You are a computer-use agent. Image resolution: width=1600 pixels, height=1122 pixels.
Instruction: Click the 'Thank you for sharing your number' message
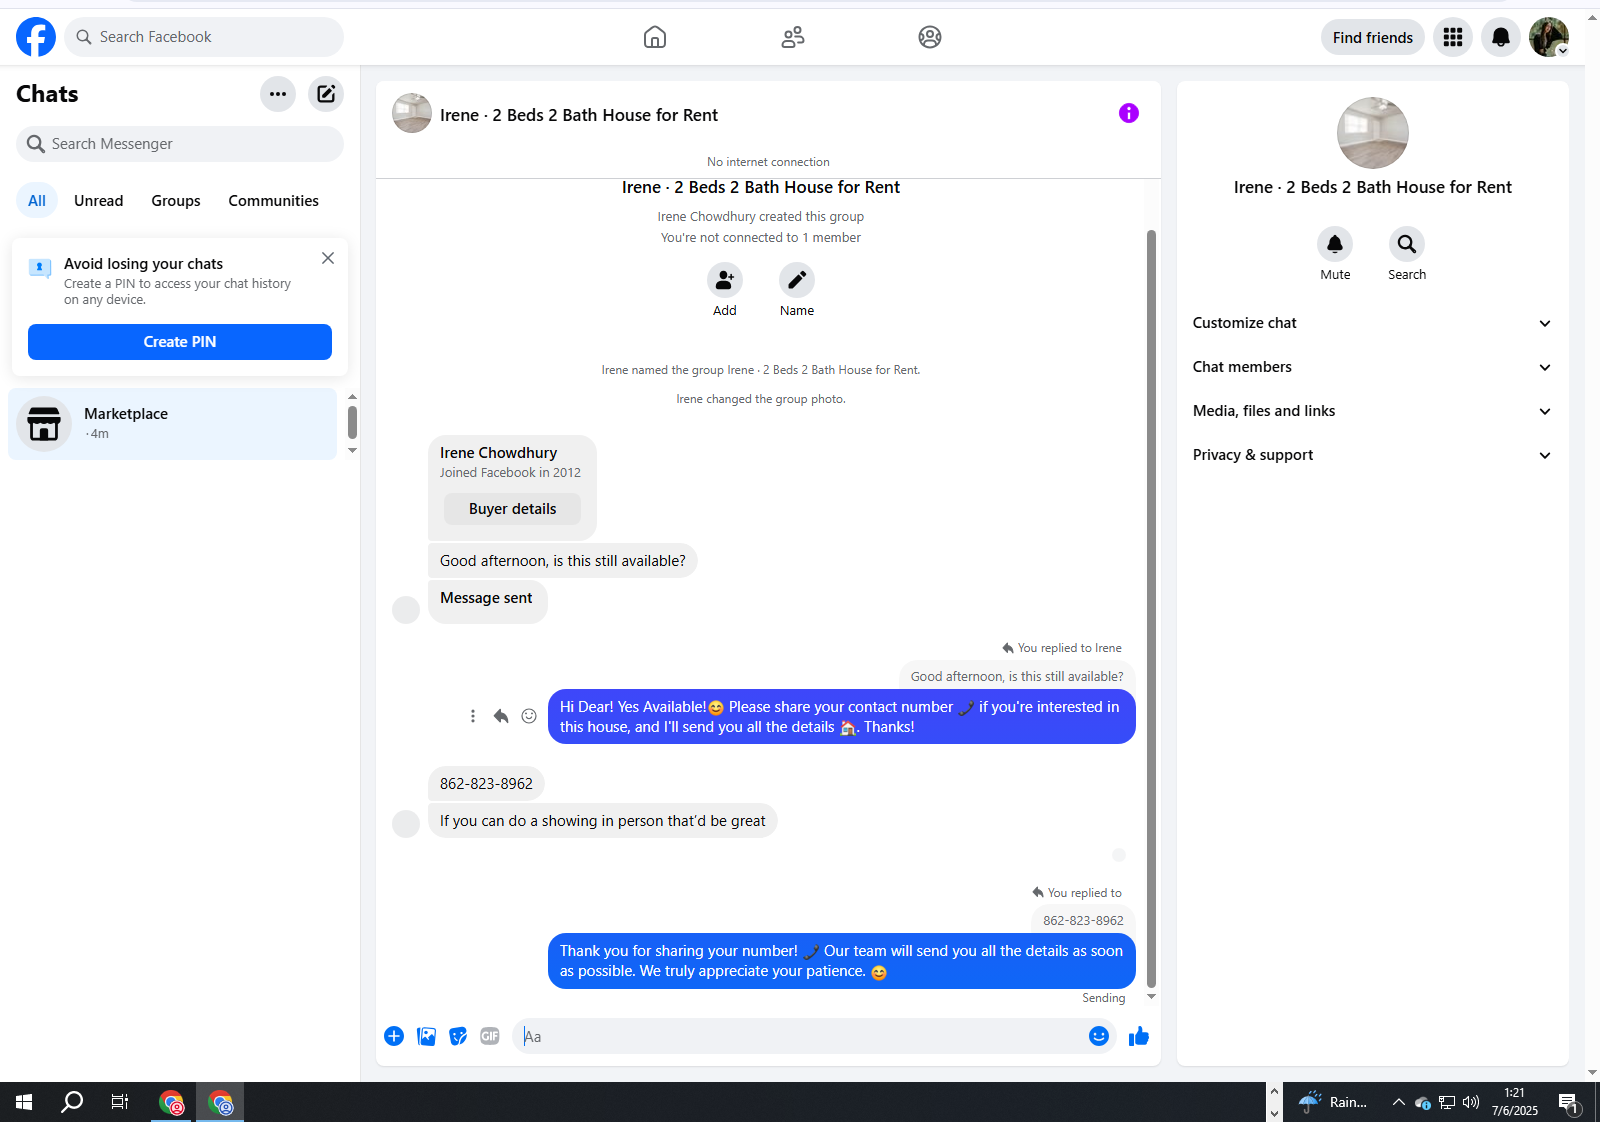[x=842, y=961]
